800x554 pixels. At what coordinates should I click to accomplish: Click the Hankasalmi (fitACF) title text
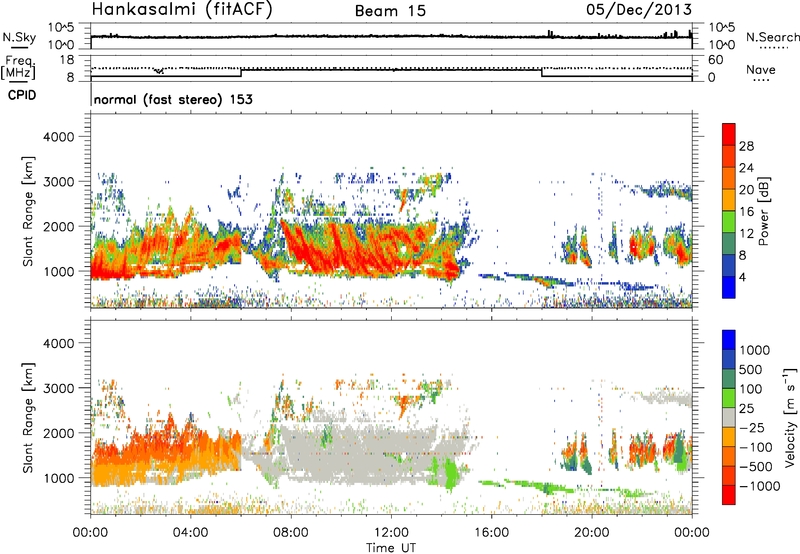pos(182,10)
